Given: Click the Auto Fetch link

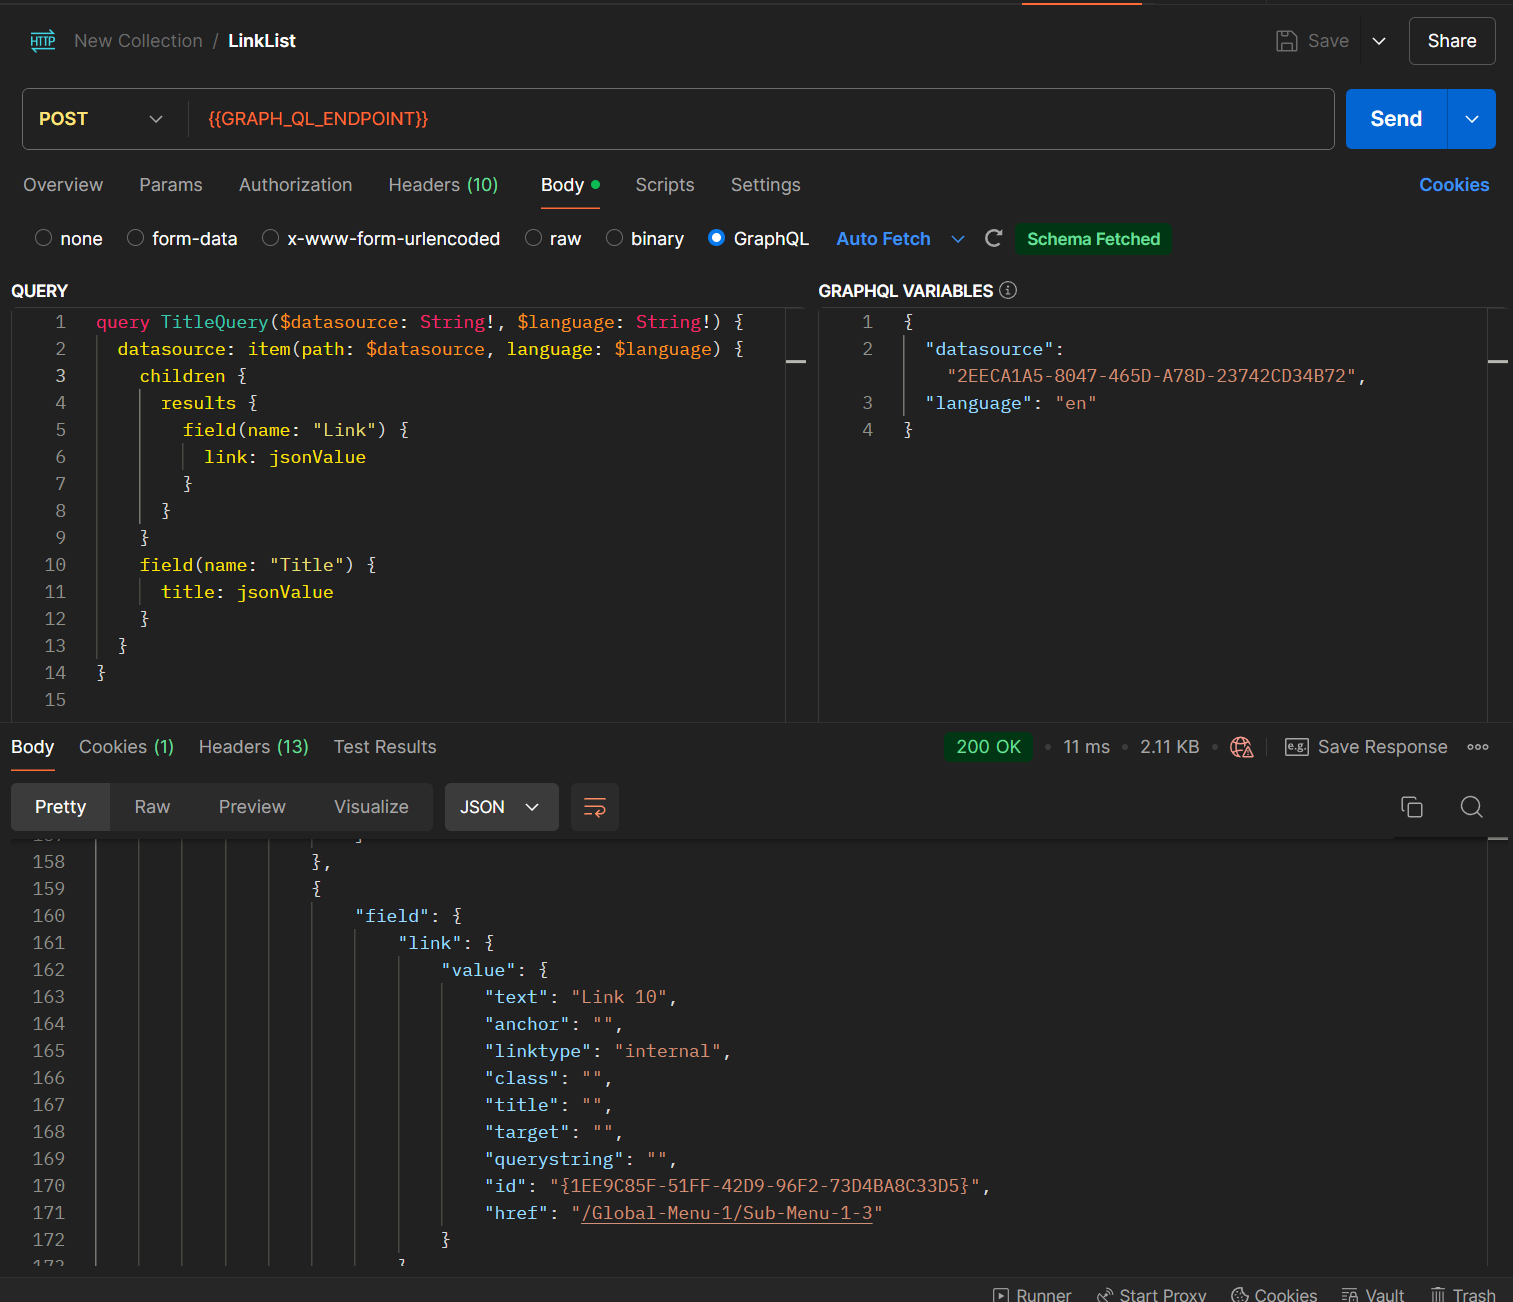Looking at the screenshot, I should click(884, 239).
